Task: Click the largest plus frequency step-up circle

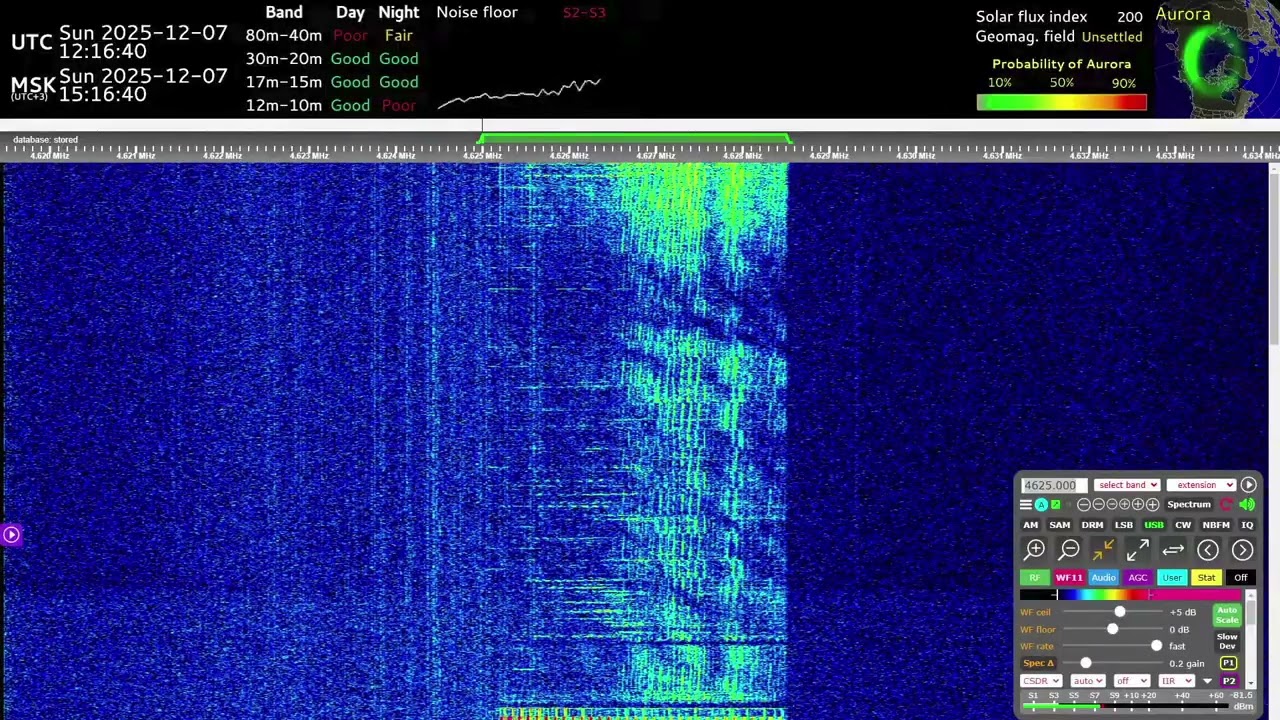Action: [1153, 505]
